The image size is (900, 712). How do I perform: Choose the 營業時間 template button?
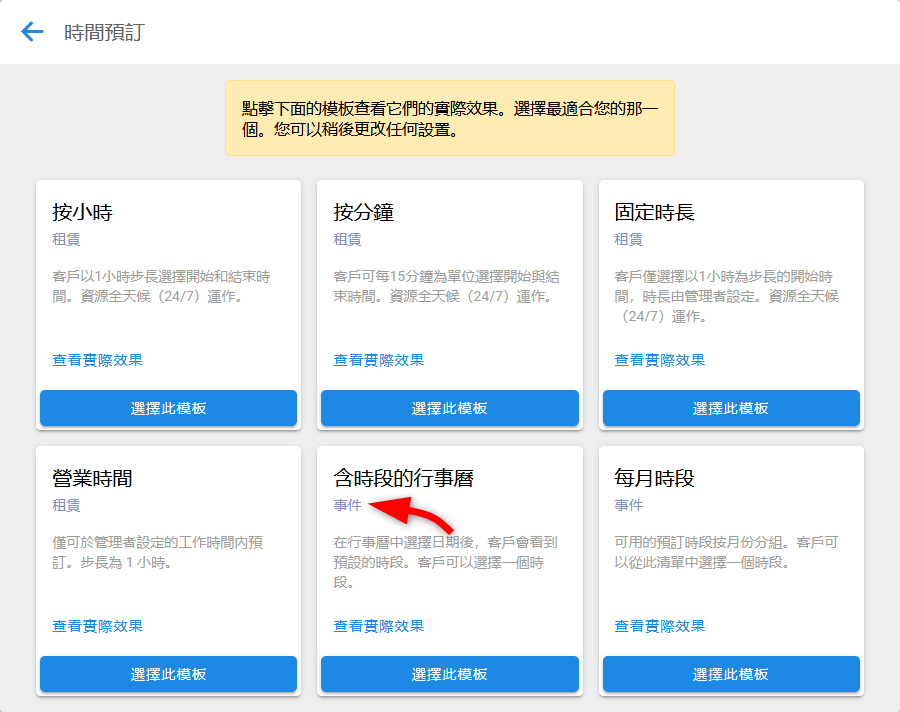point(168,674)
